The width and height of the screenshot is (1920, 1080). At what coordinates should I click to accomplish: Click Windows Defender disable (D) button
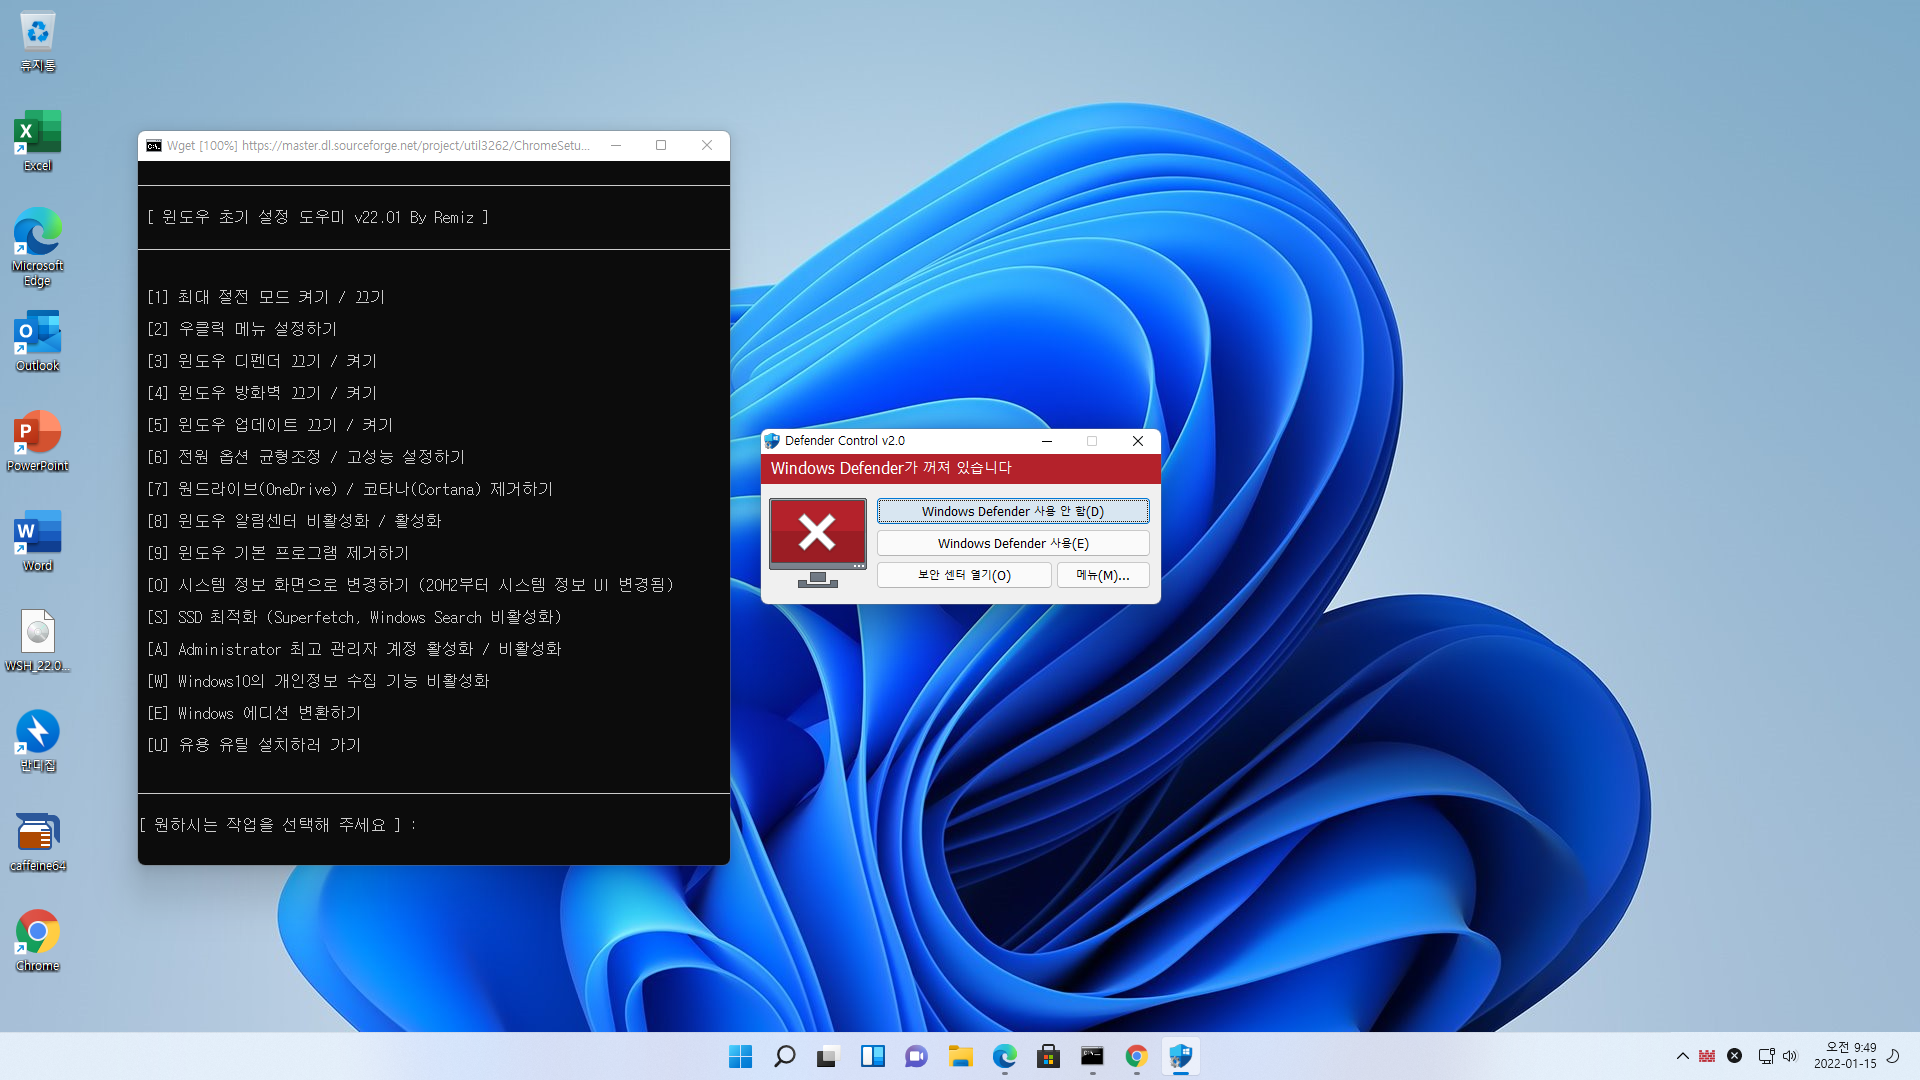pos(1013,511)
